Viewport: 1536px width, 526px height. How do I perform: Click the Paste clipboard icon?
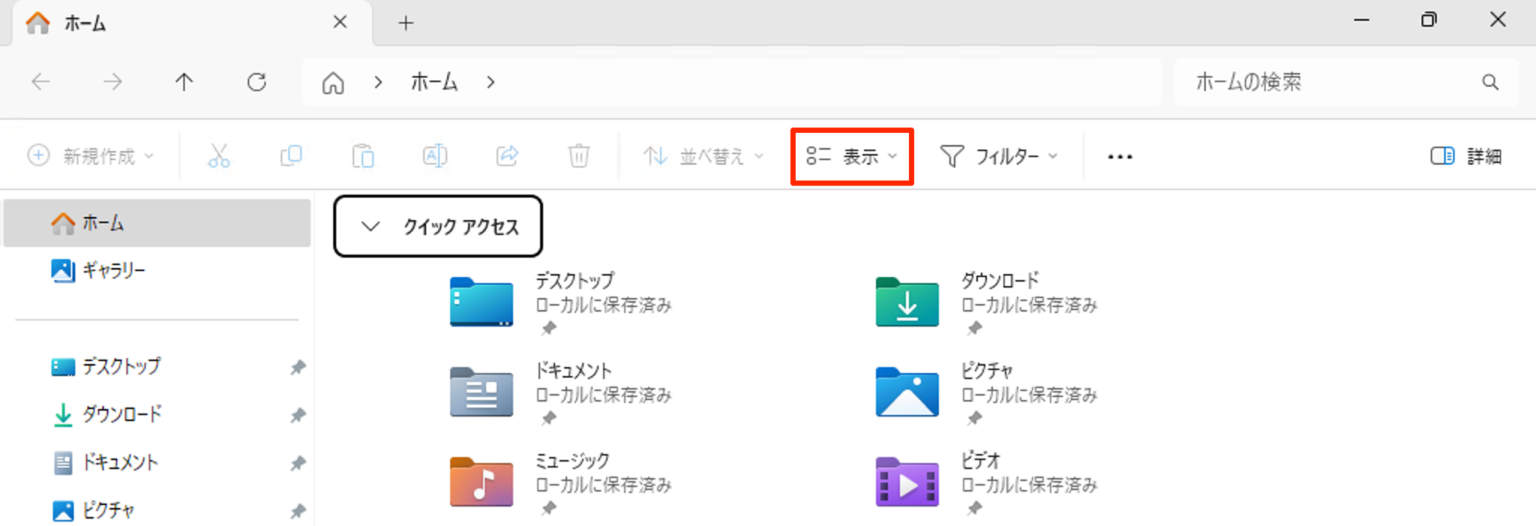click(363, 156)
